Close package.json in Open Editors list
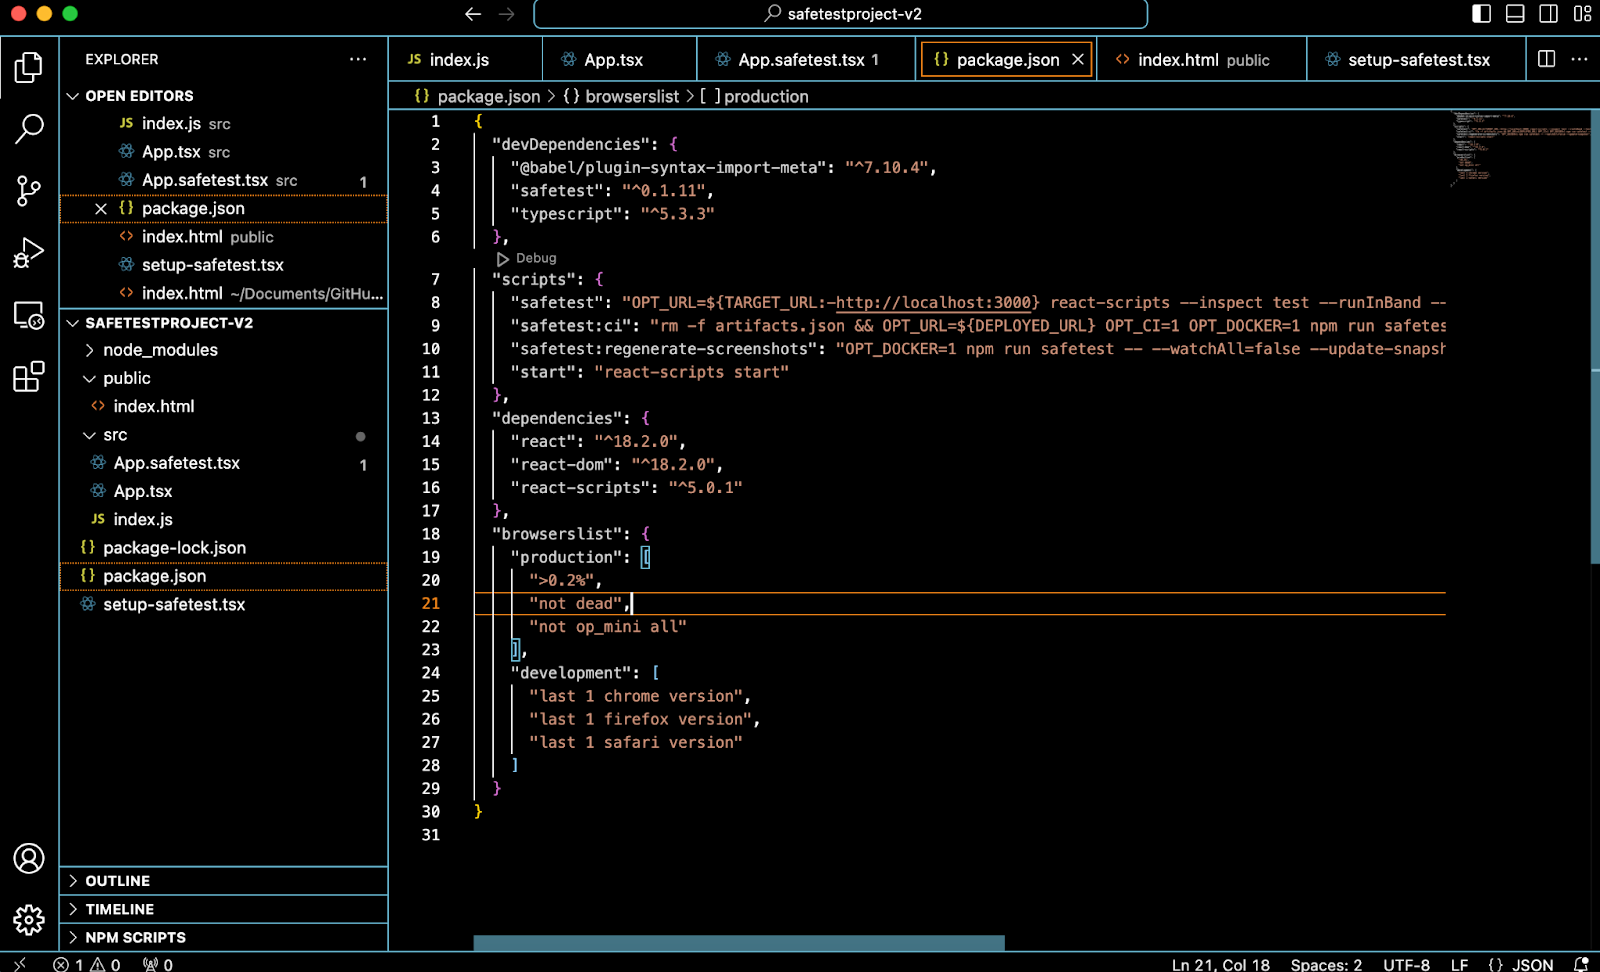The width and height of the screenshot is (1600, 972). point(101,208)
